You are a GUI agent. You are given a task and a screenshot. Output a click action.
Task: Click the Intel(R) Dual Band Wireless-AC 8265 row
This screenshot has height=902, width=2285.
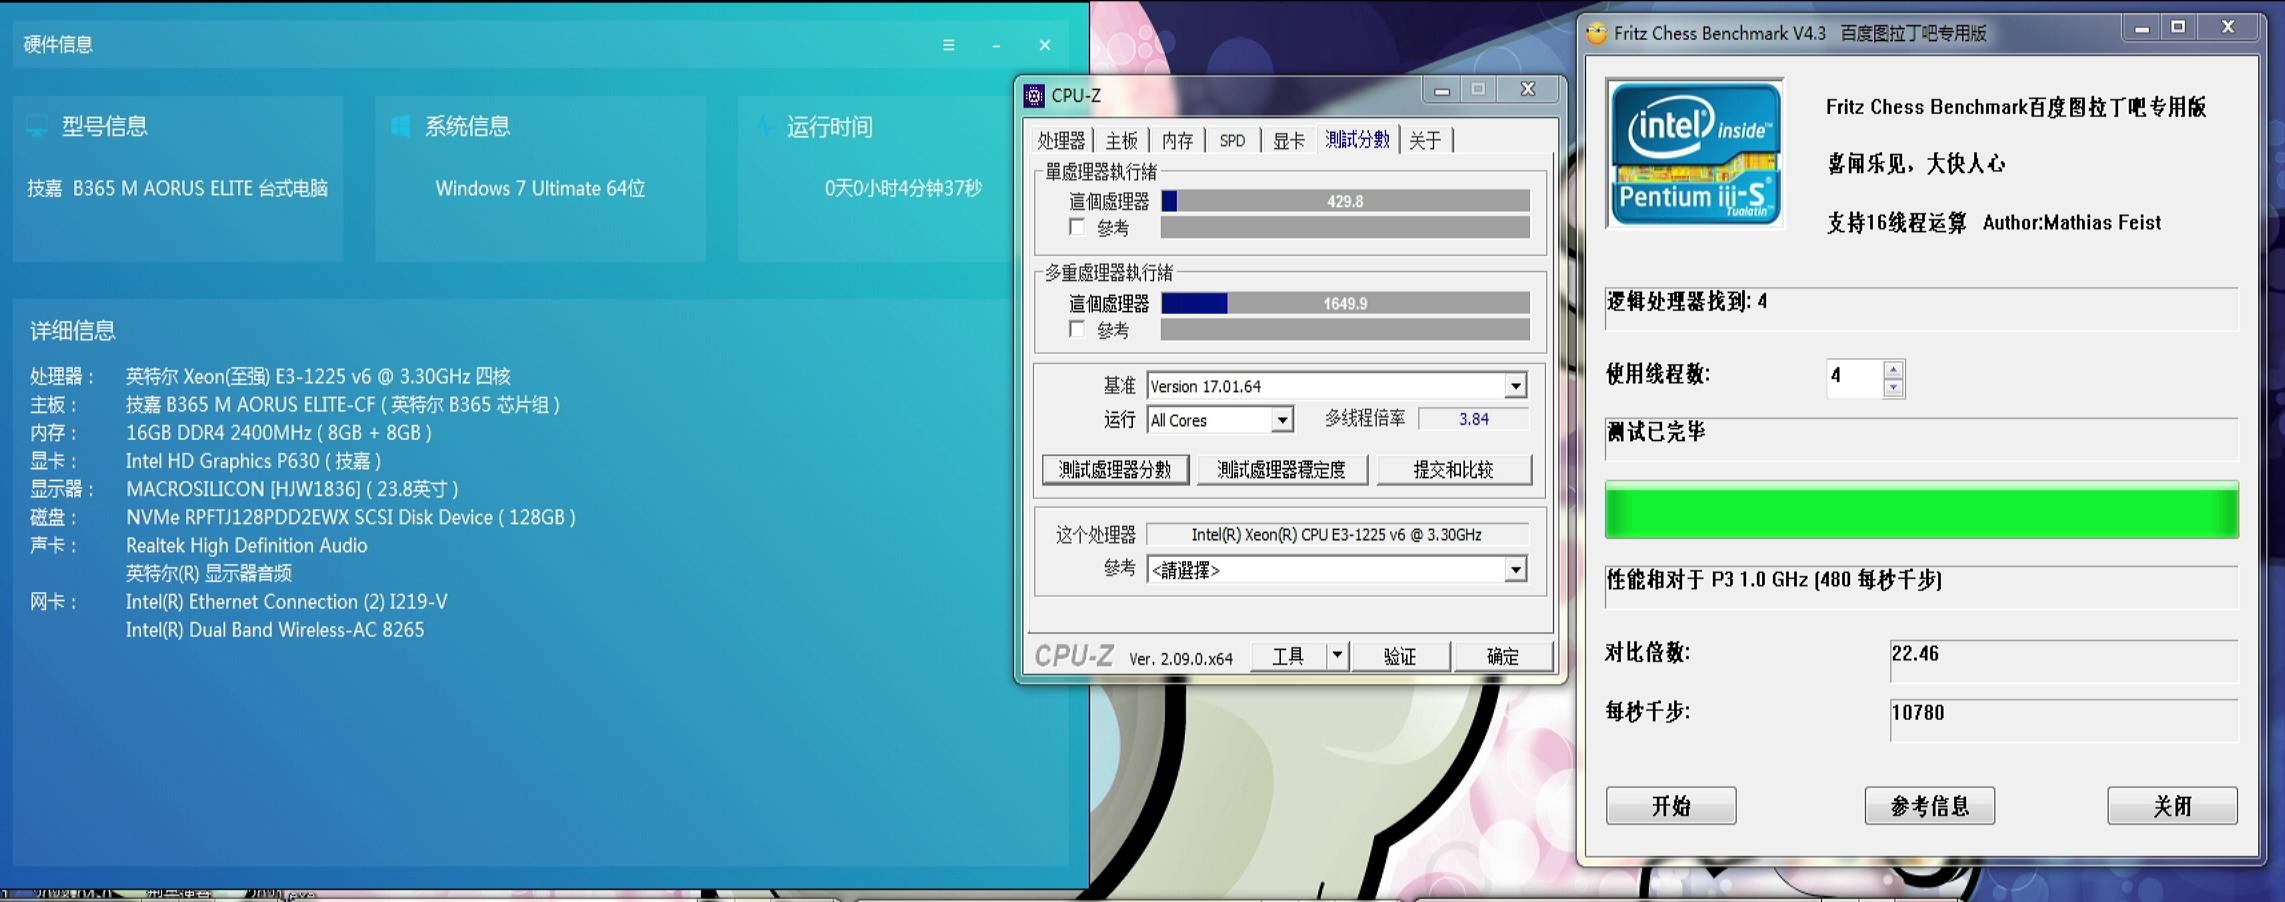[275, 630]
